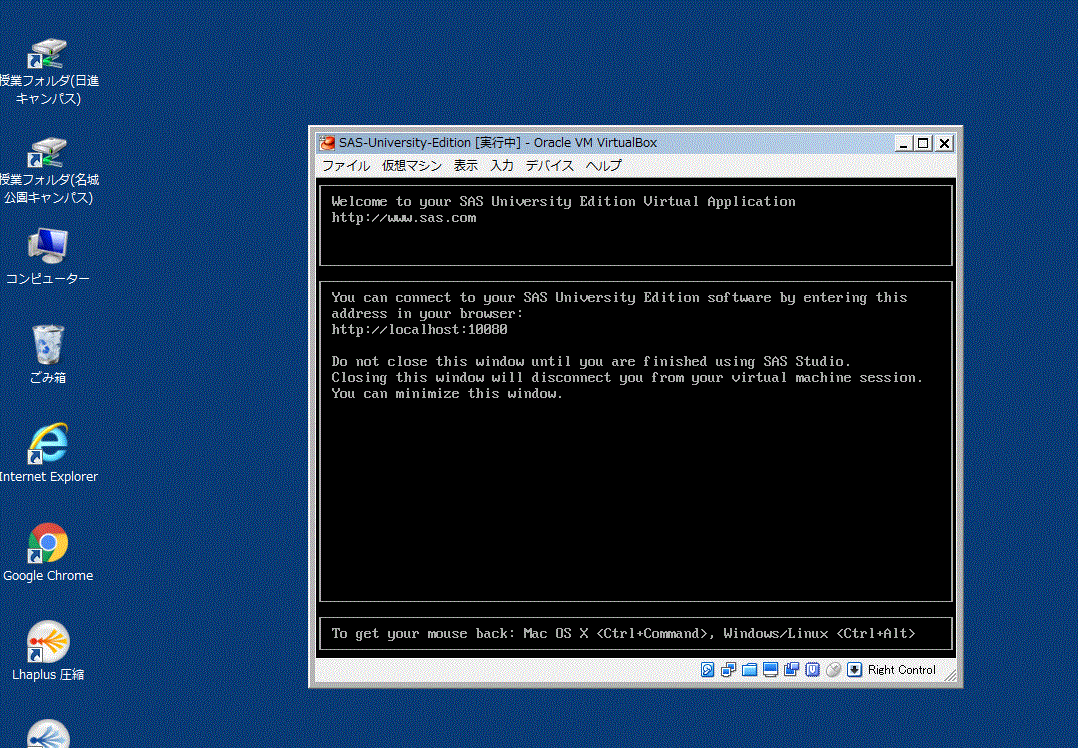Screen dimensions: 1078x748
Task: Select the Google Chrome desktop shortcut
Action: (x=48, y=552)
